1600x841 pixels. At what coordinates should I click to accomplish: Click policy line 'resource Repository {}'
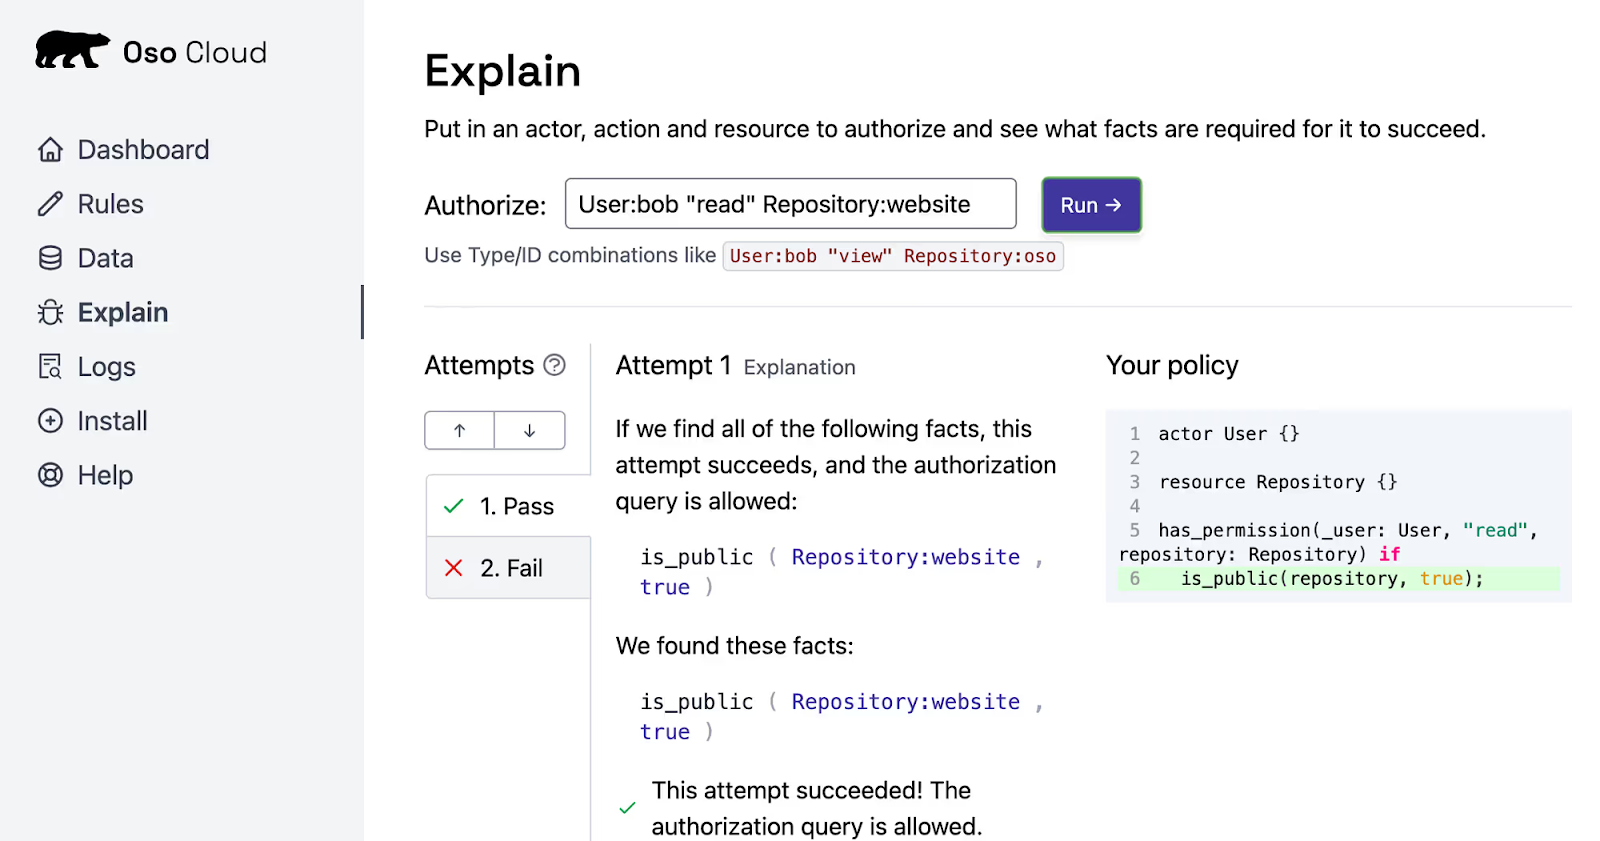click(1278, 482)
